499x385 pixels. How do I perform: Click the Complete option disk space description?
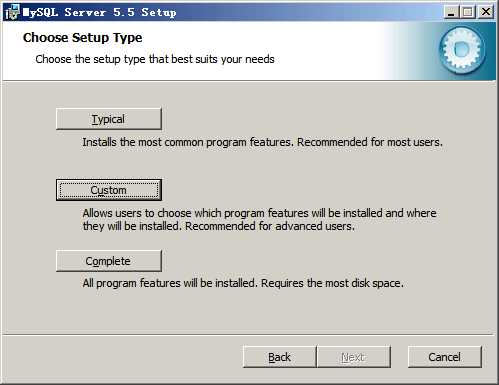pyautogui.click(x=243, y=283)
